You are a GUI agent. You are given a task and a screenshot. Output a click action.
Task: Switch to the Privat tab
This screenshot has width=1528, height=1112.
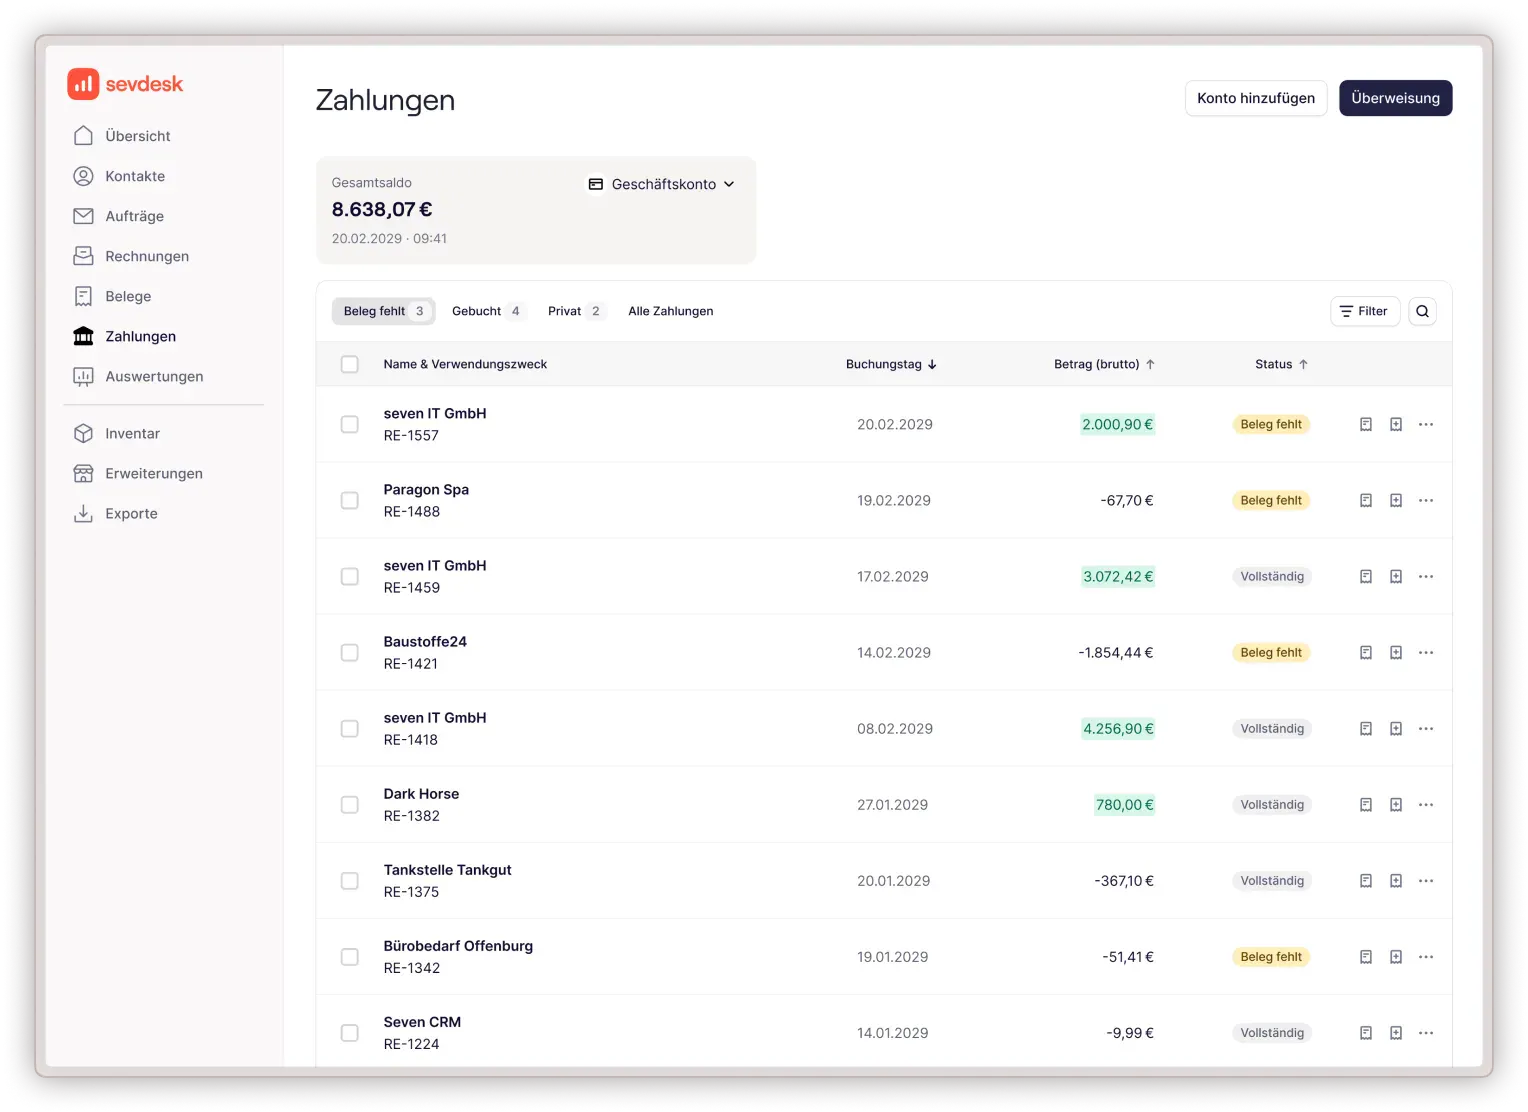(575, 311)
